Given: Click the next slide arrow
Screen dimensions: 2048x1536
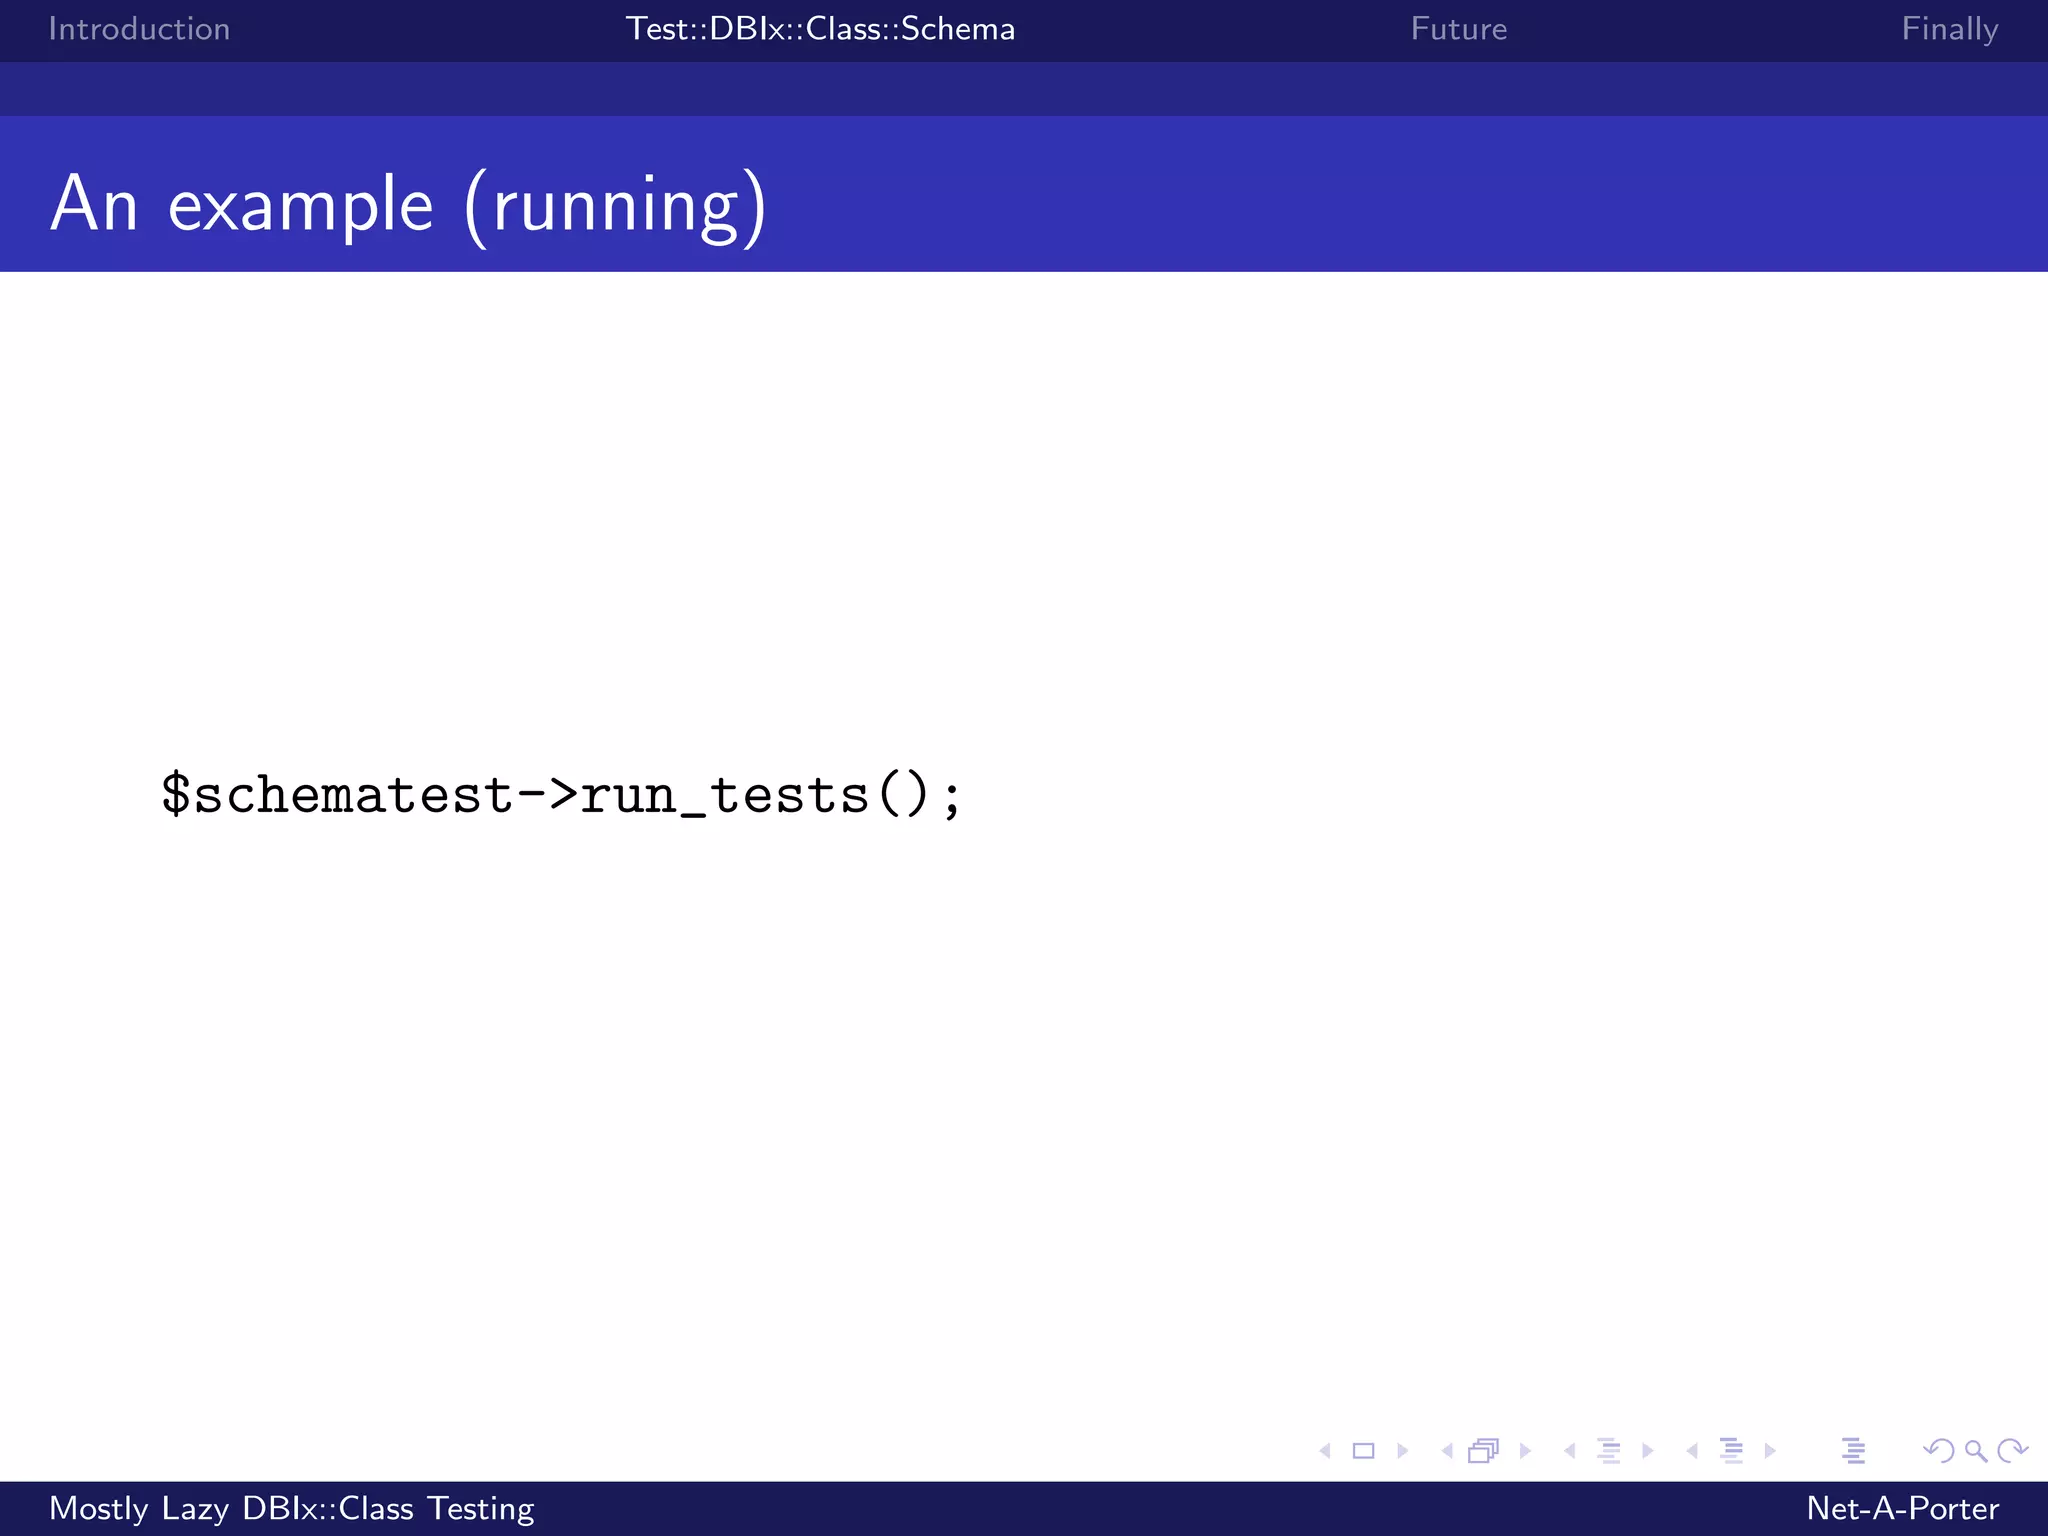Looking at the screenshot, I should (1402, 1451).
